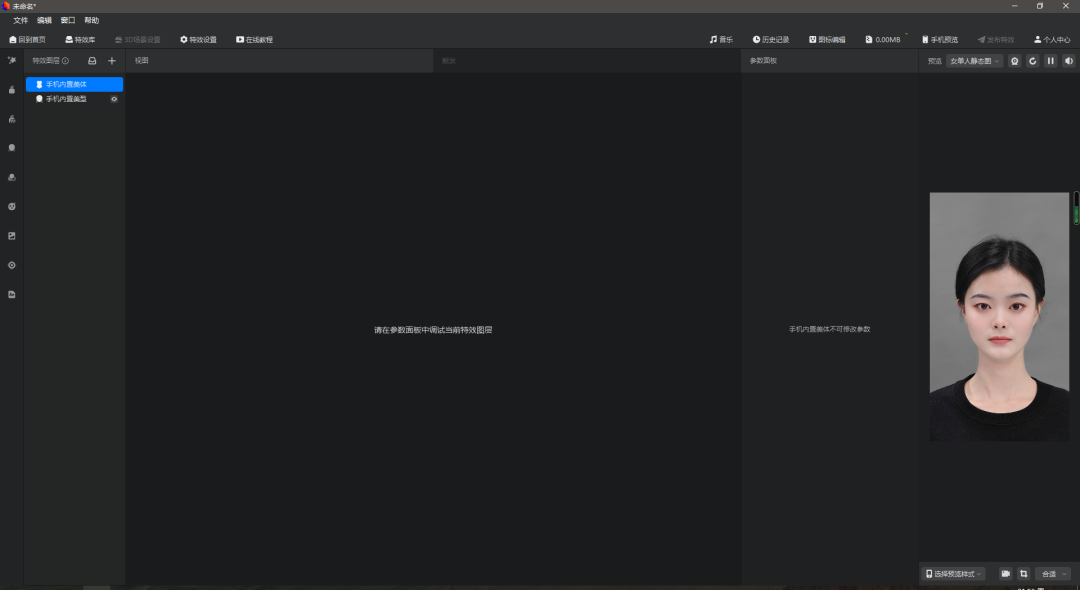Click the refresh preview icon
This screenshot has width=1080, height=590.
[1032, 61]
